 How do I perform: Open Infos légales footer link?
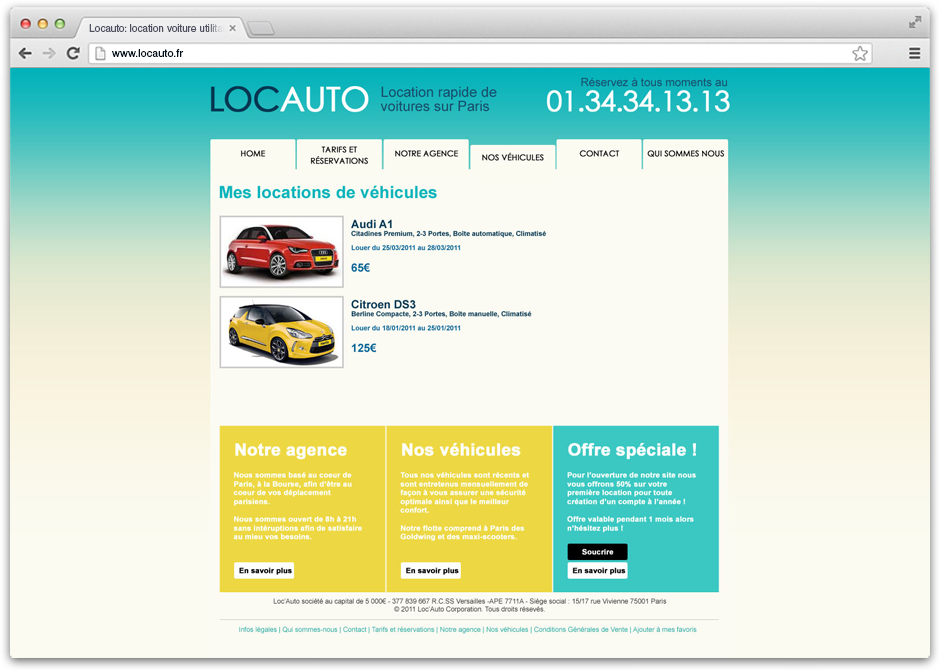click(258, 630)
